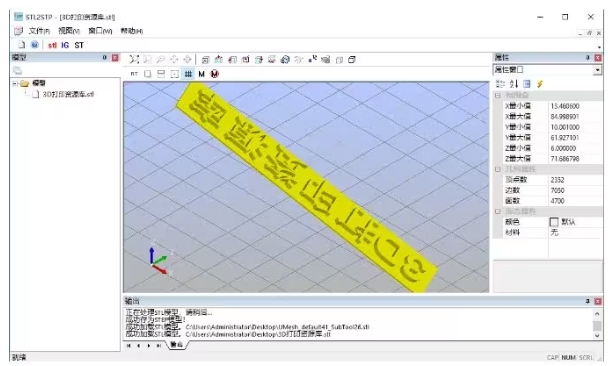This screenshot has height=366, width=608.
Task: Click the Y最大值 value 61.927101
Action: [565, 138]
